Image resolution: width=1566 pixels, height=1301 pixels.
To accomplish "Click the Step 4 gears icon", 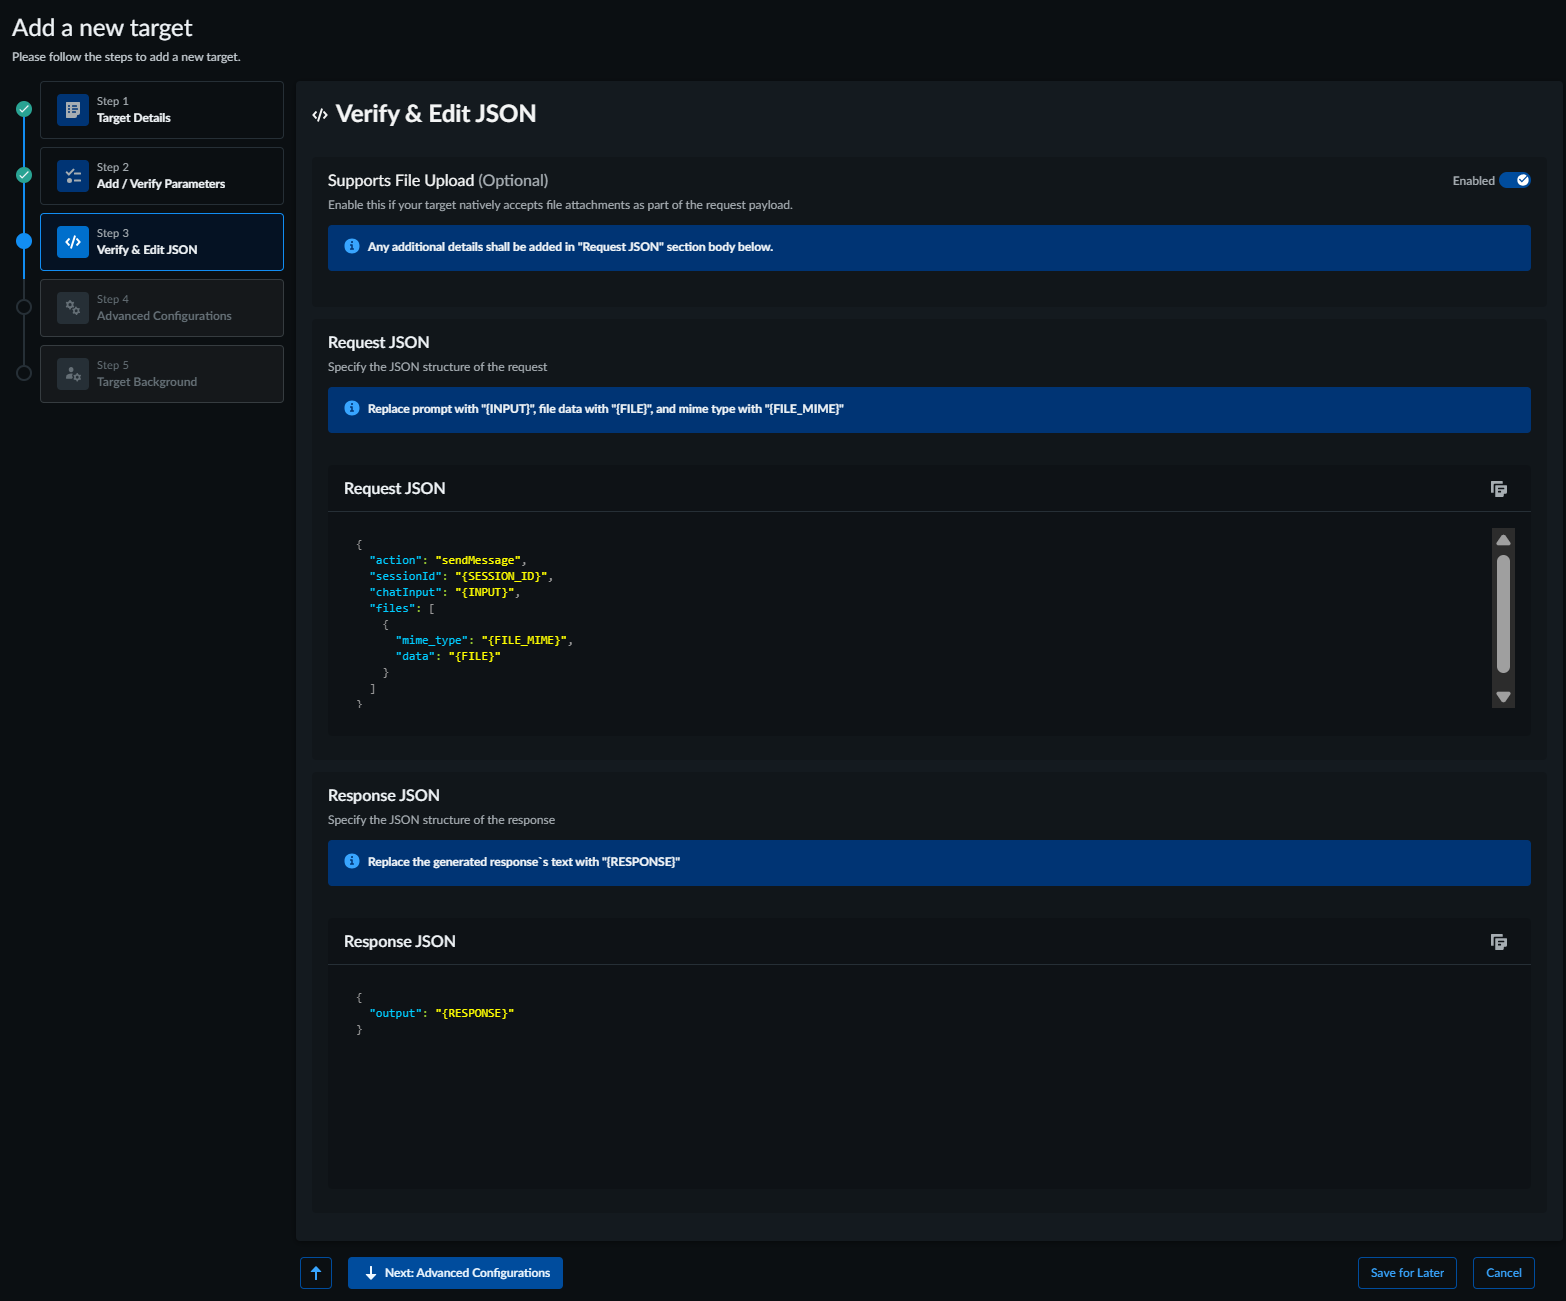I will (x=73, y=308).
